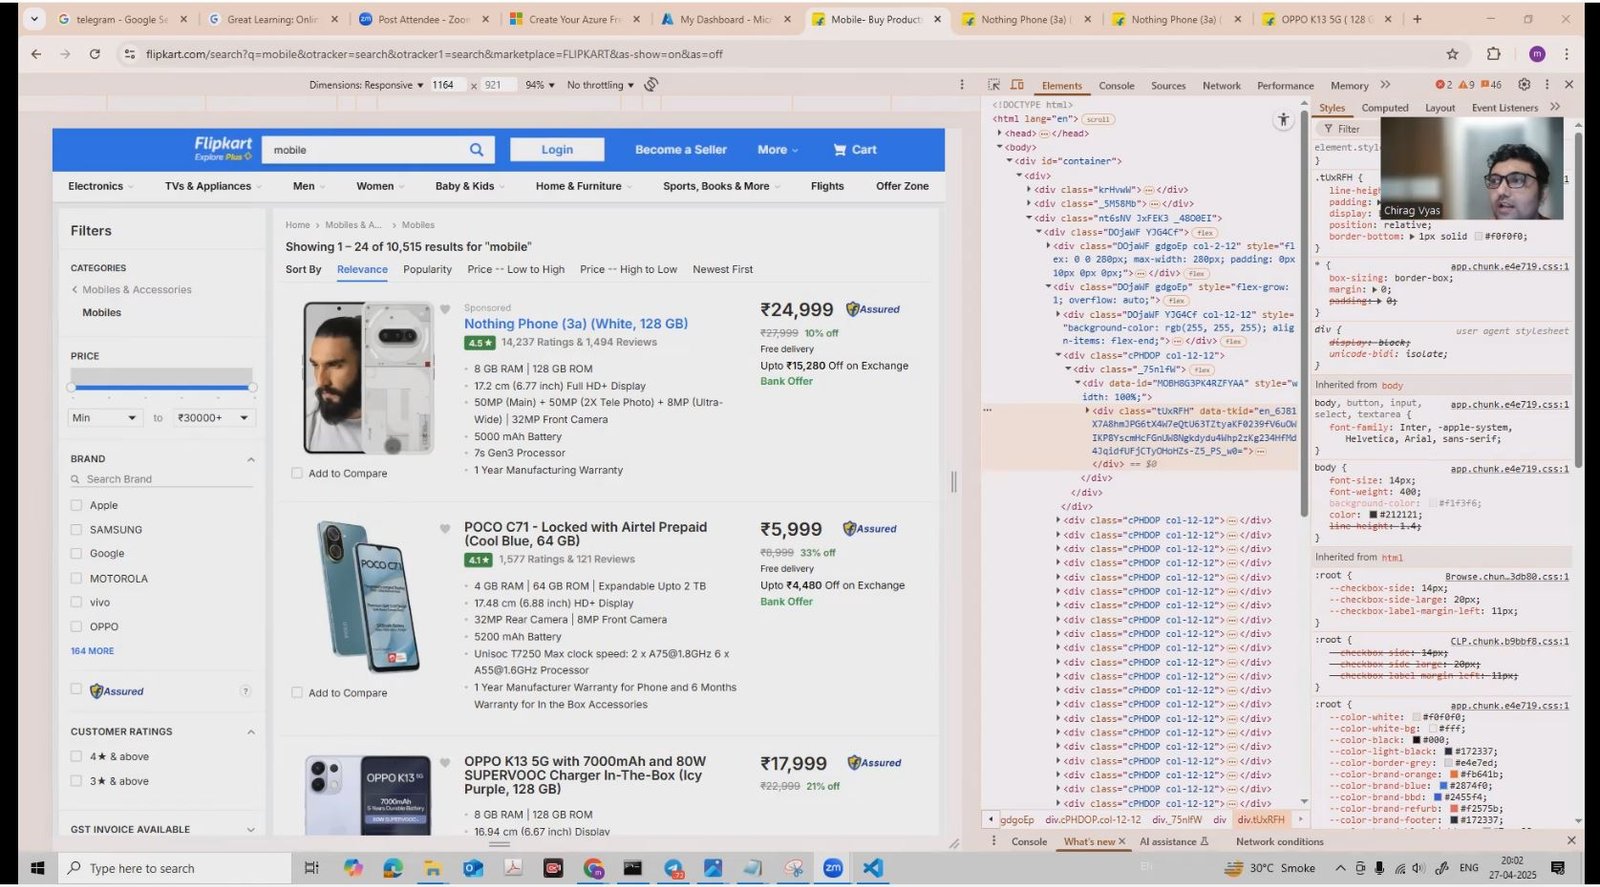This screenshot has width=1600, height=887.
Task: Click the Login button
Action: coord(557,150)
